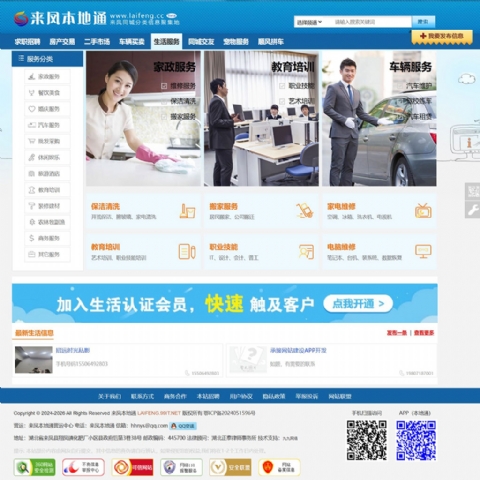This screenshot has width=480, height=480.
Task: Click the 餐饮美食 wine glass icon
Action: tap(32, 93)
